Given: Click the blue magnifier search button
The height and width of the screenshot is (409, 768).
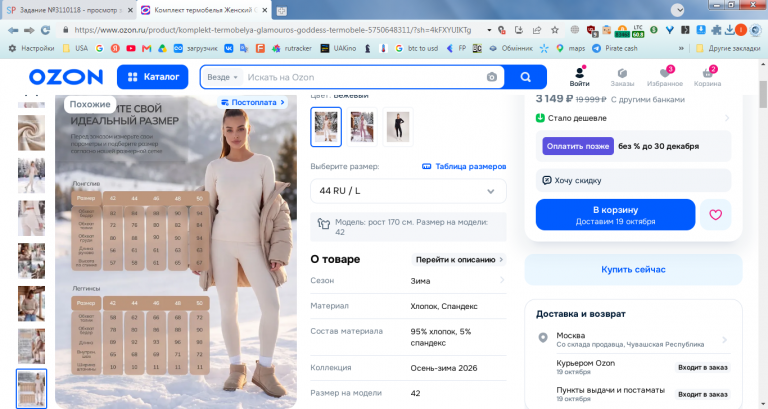Looking at the screenshot, I should pyautogui.click(x=526, y=77).
